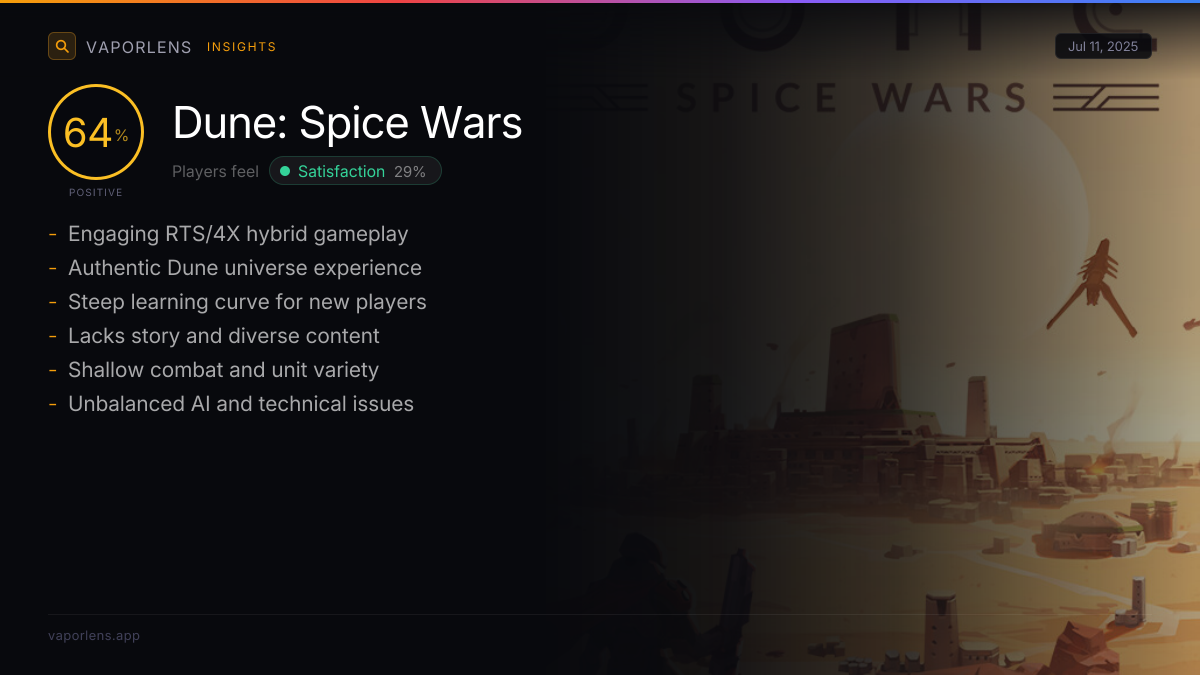The image size is (1200, 675).
Task: Click the Dune: Spice Wars title
Action: tap(348, 124)
